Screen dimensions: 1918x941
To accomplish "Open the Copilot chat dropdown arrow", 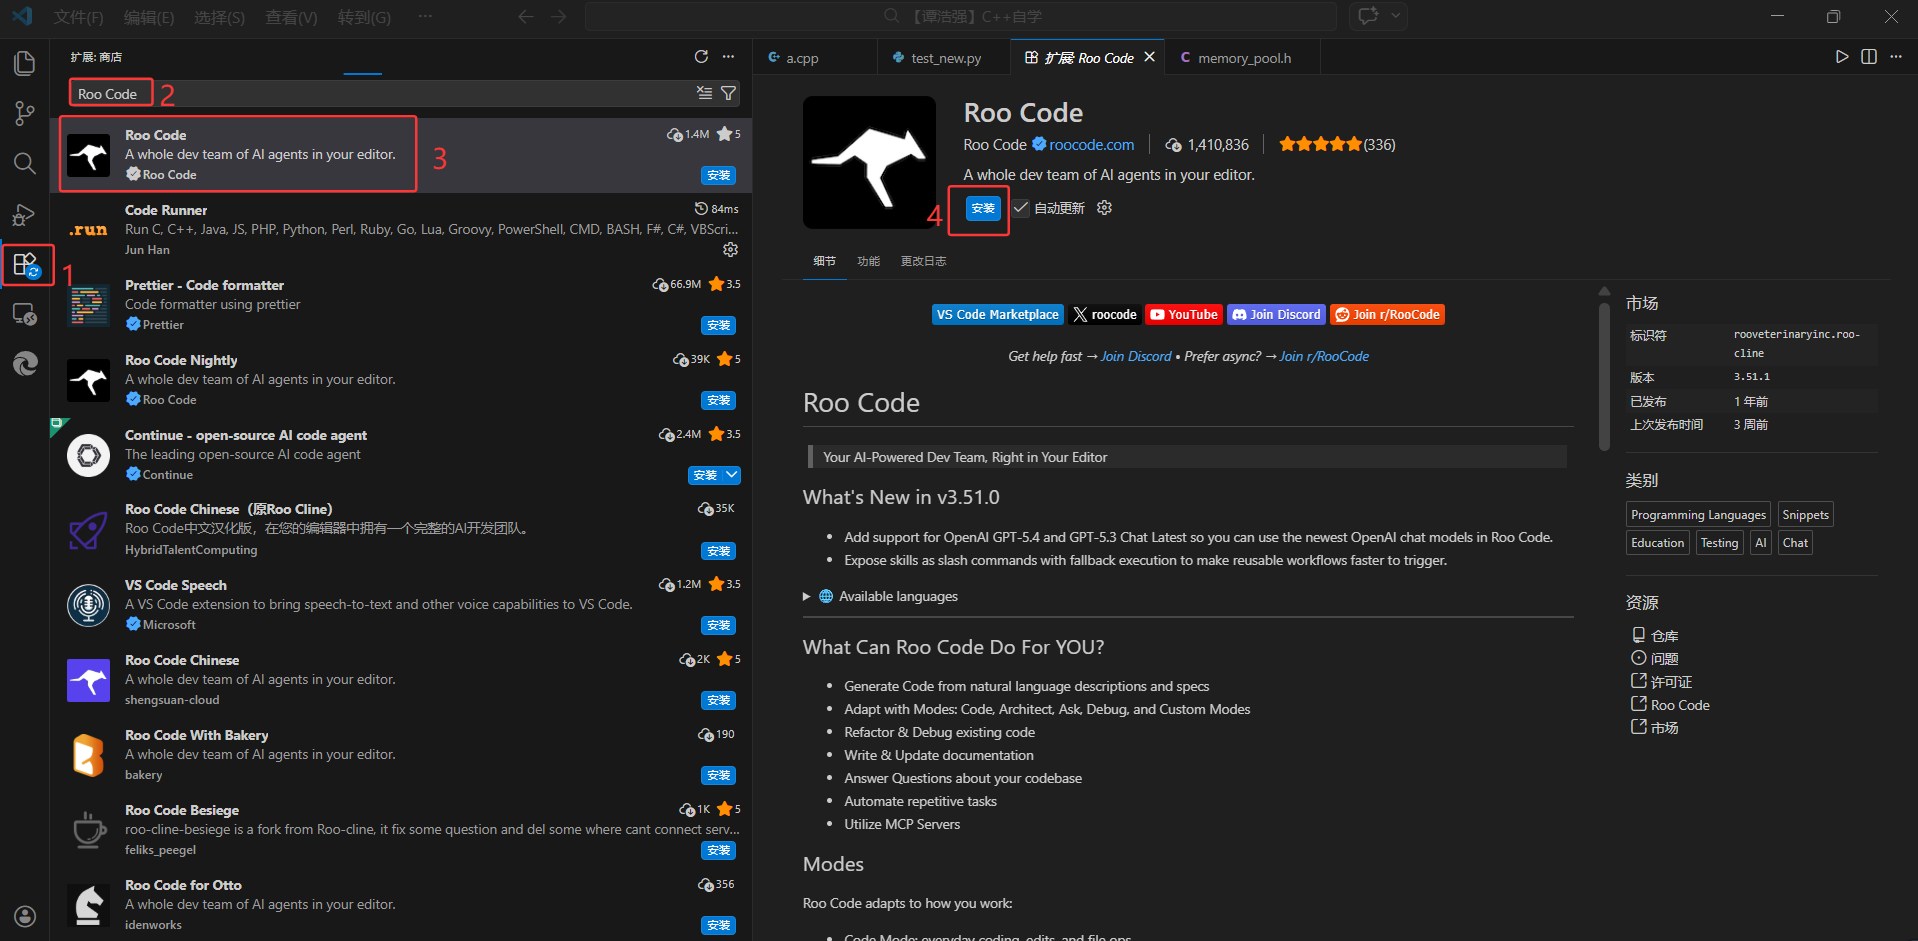I will (1396, 16).
